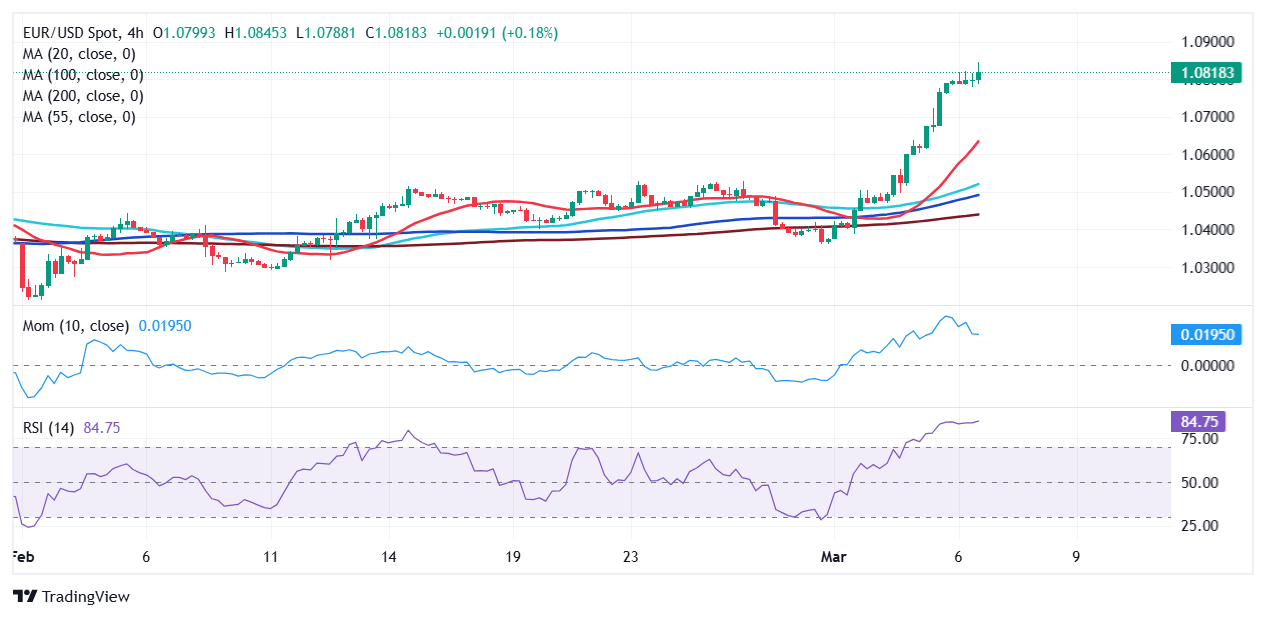1266x618 pixels.
Task: Select the MA (55, close, 0) legend
Action: (79, 117)
